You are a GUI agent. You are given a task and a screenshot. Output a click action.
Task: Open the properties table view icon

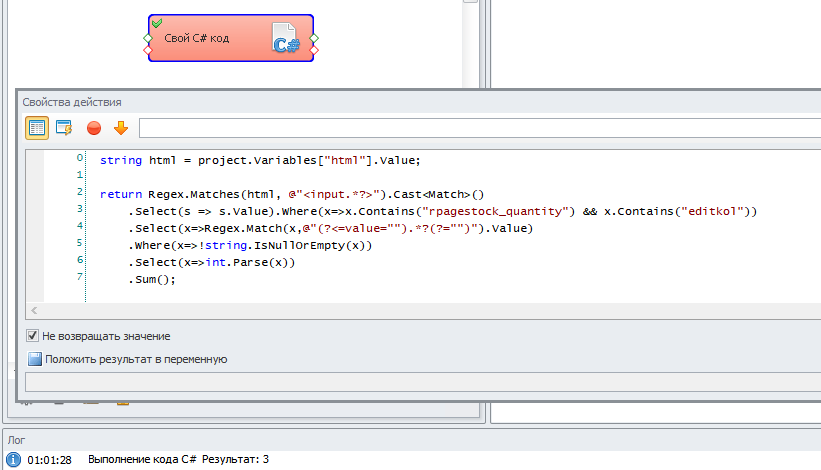click(x=37, y=128)
